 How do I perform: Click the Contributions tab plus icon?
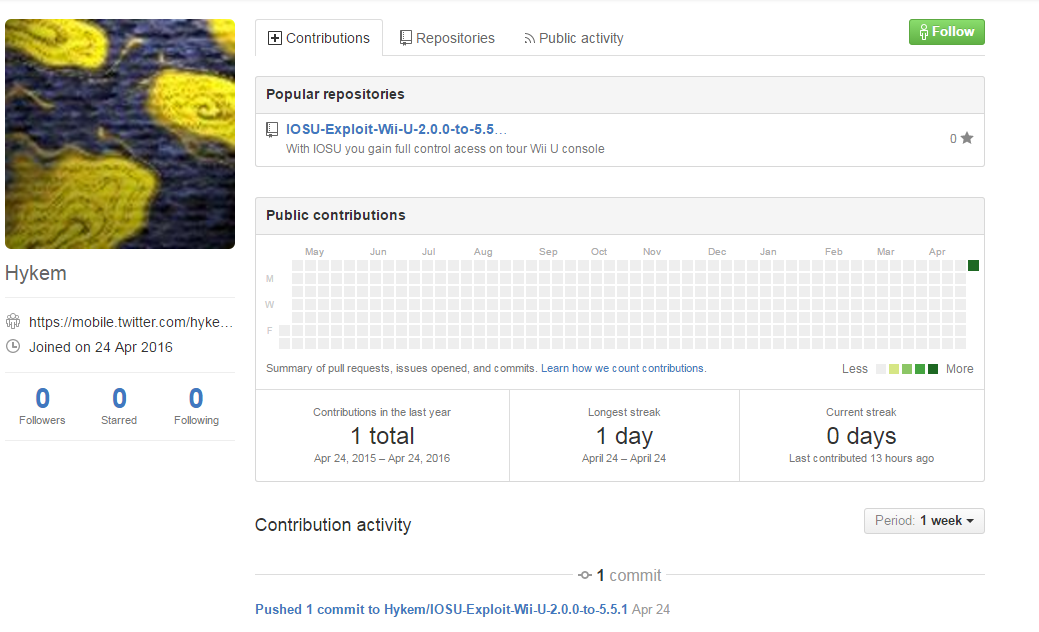point(274,38)
